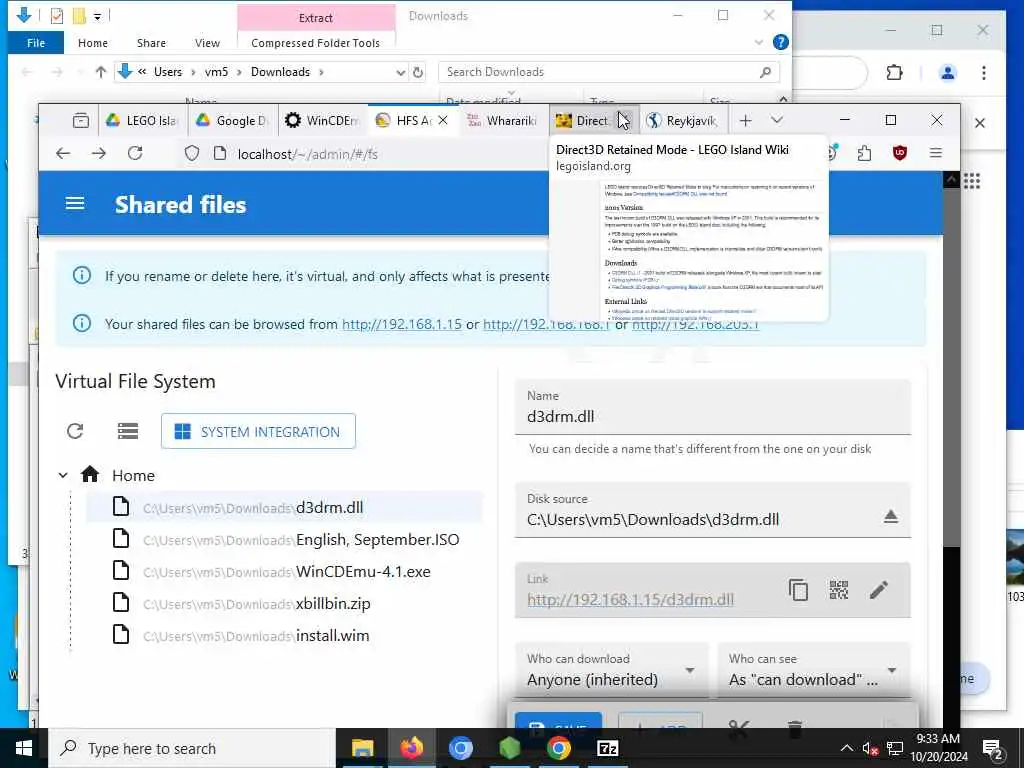Switch to the WinCDEmu browser tab

[322, 120]
